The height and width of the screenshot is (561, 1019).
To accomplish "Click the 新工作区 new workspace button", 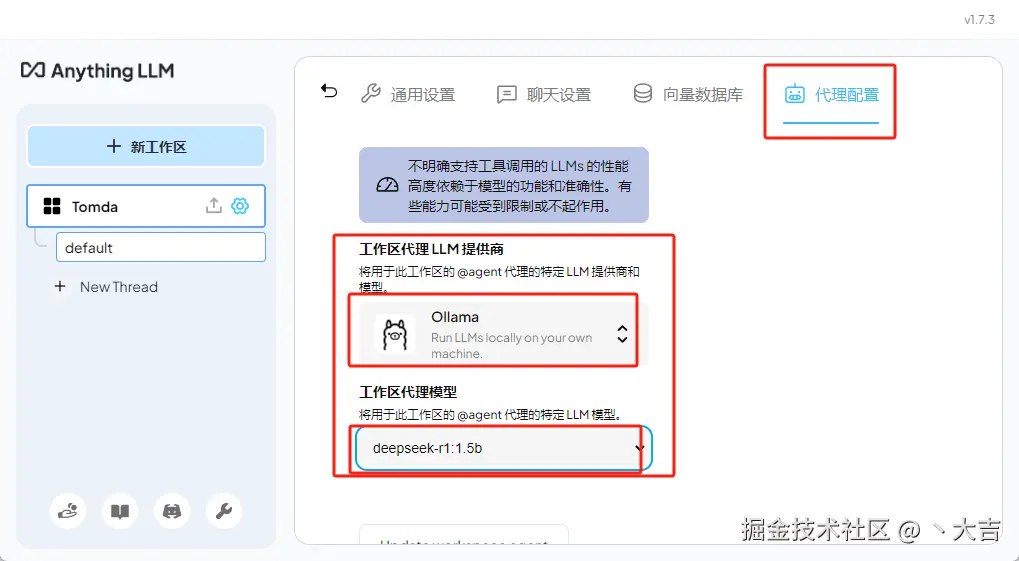I will pyautogui.click(x=146, y=146).
